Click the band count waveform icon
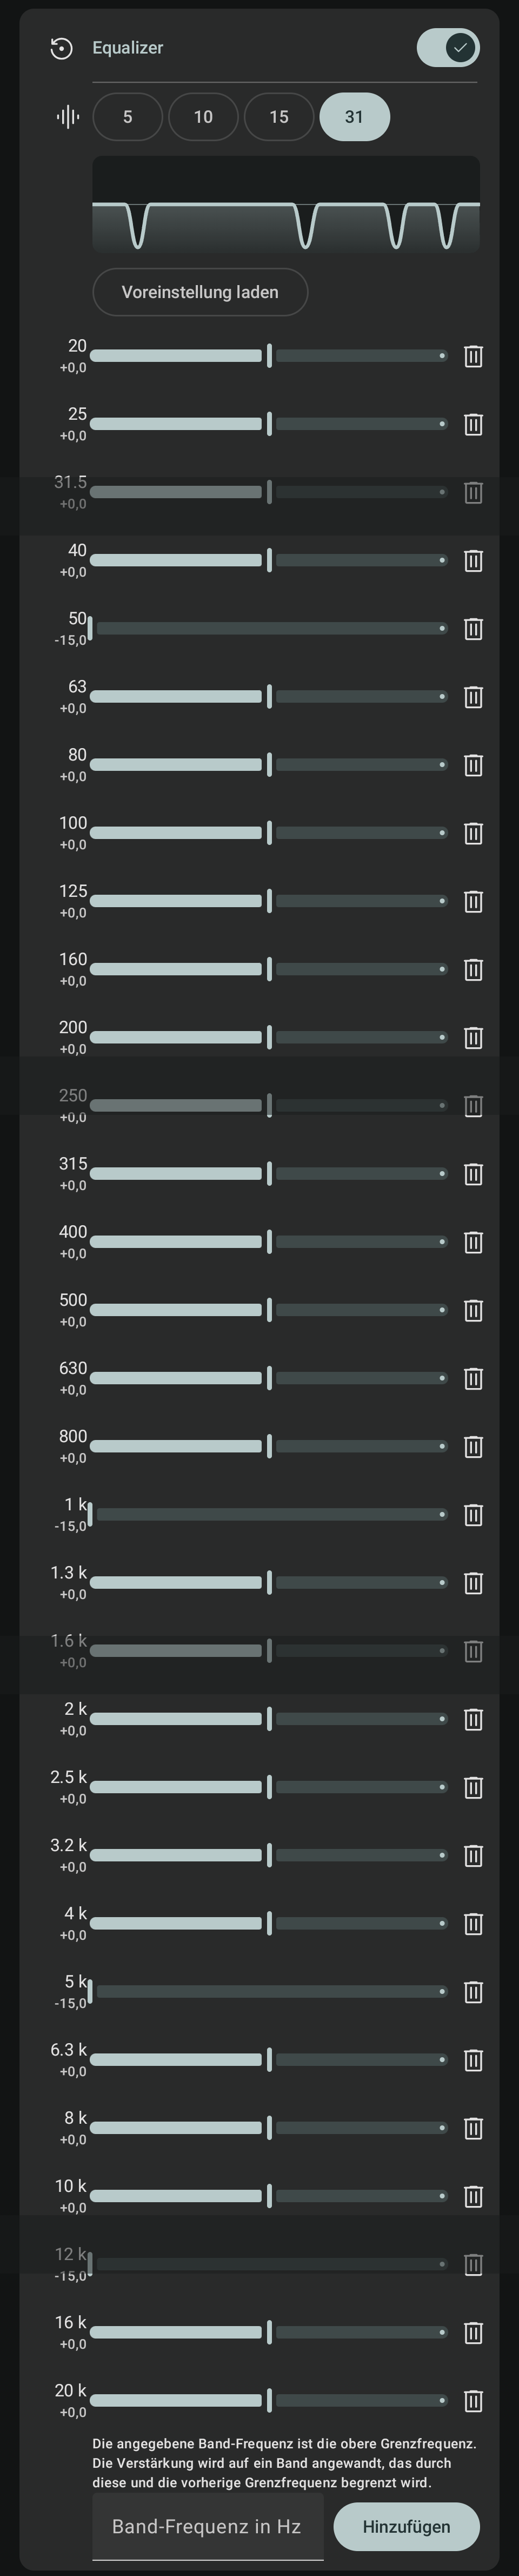 coord(68,117)
